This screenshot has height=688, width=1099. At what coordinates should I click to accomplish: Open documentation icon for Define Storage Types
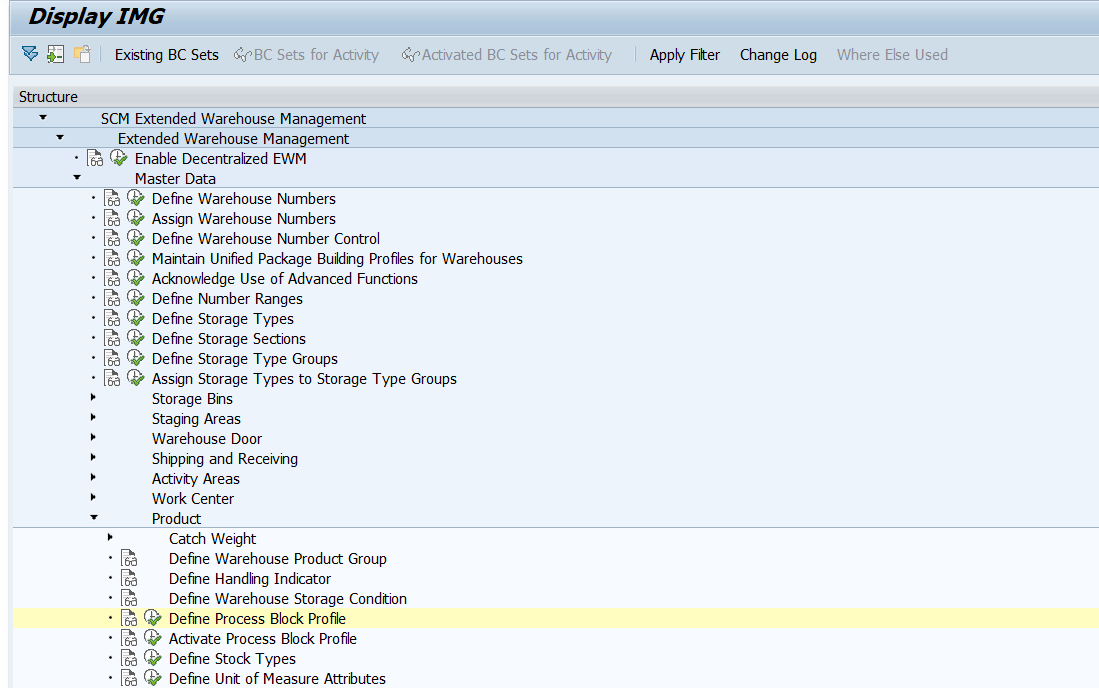pos(112,319)
